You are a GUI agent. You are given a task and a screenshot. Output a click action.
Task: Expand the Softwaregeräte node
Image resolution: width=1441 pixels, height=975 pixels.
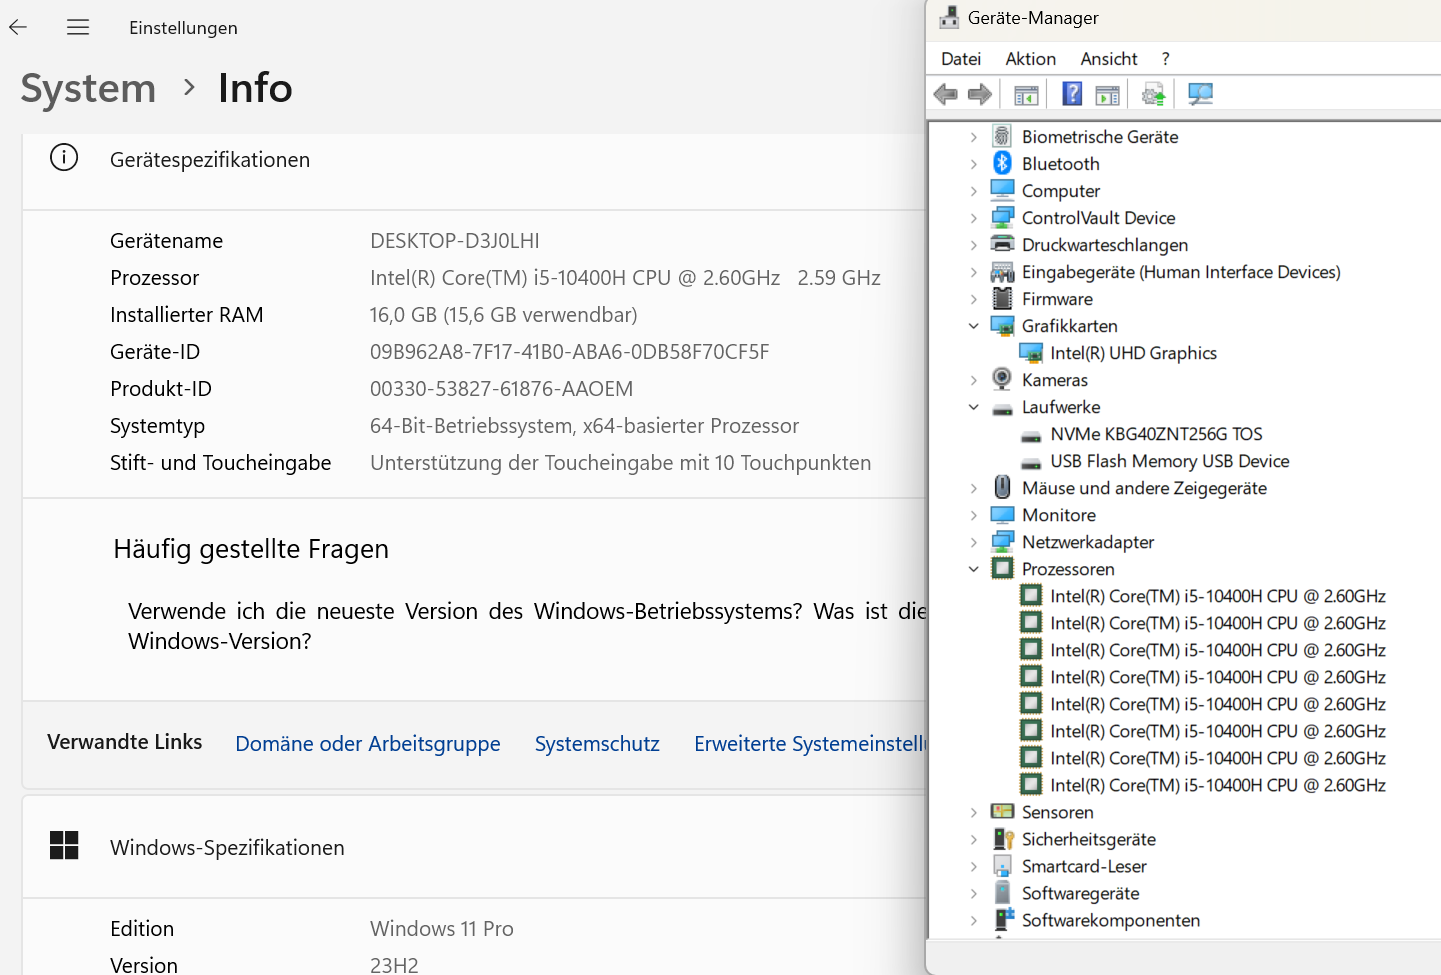[x=974, y=893]
